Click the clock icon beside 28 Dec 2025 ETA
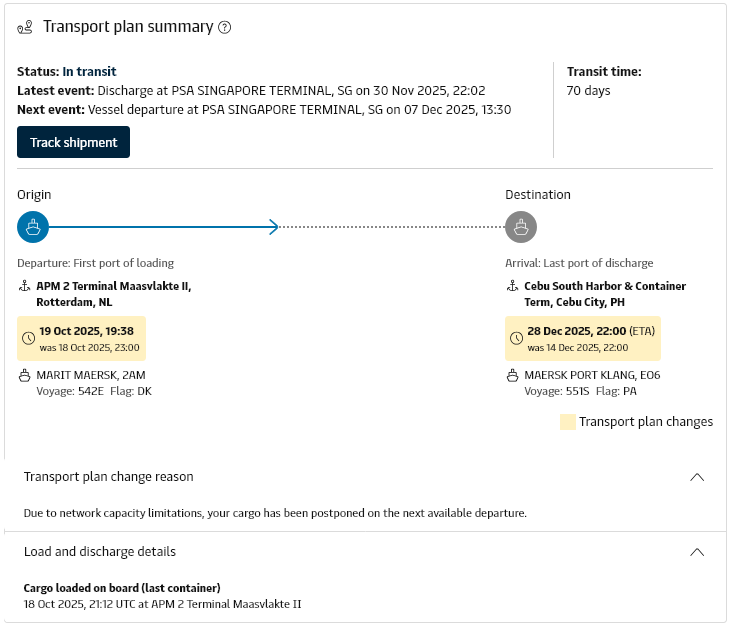Viewport: 729px width, 626px height. pyautogui.click(x=516, y=338)
